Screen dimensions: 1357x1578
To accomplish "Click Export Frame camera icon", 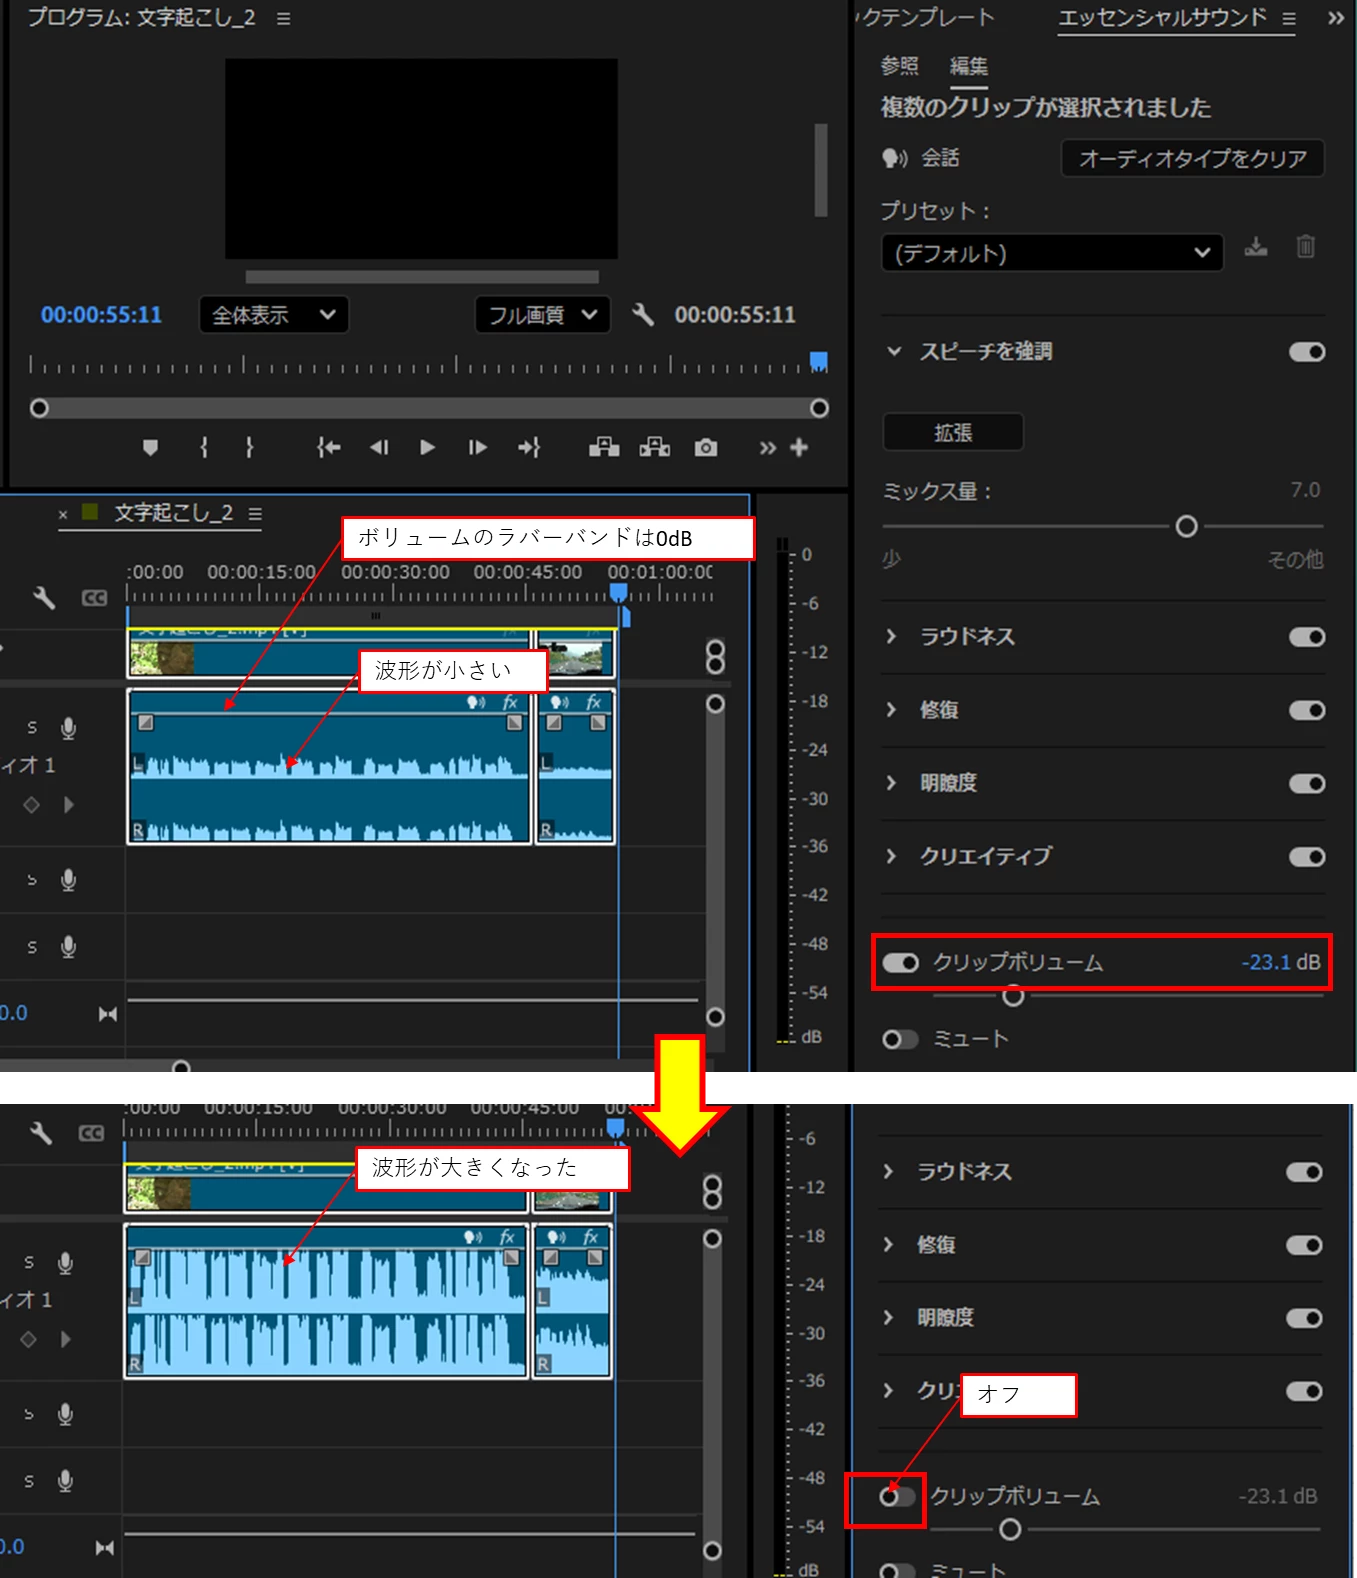I will coord(706,447).
